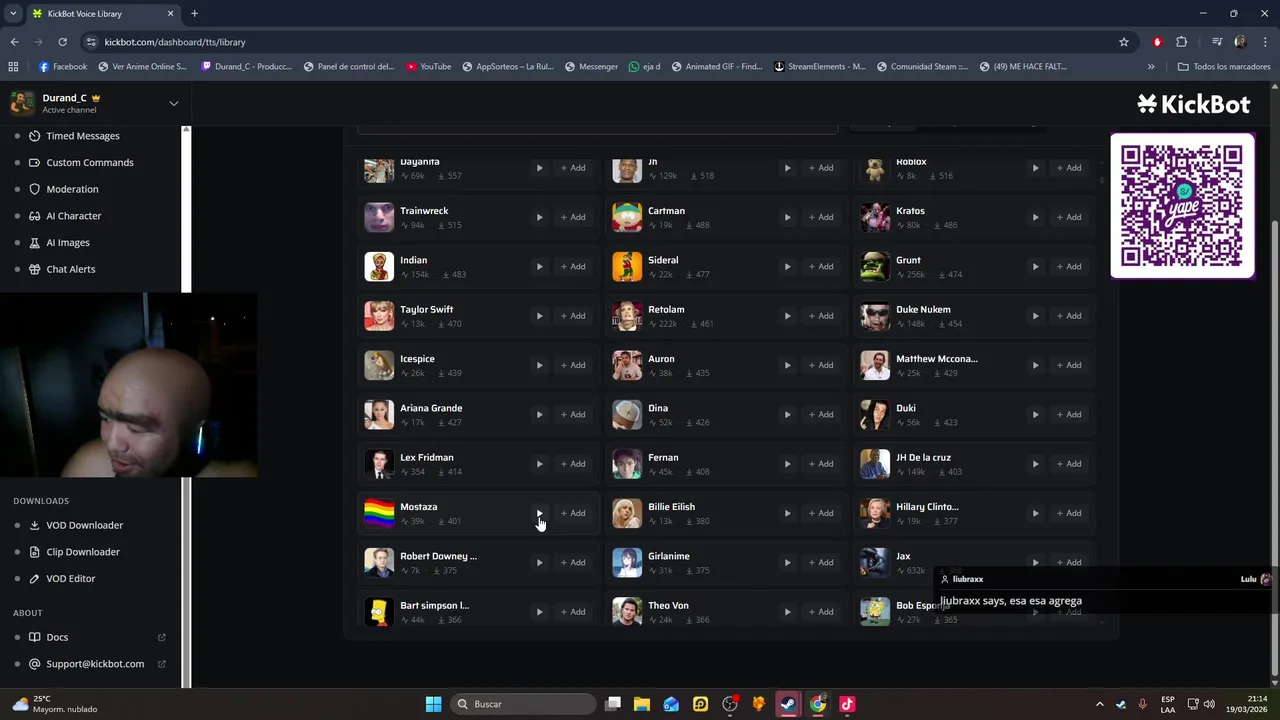Click the address bar URL
1280x720 pixels.
click(x=175, y=42)
